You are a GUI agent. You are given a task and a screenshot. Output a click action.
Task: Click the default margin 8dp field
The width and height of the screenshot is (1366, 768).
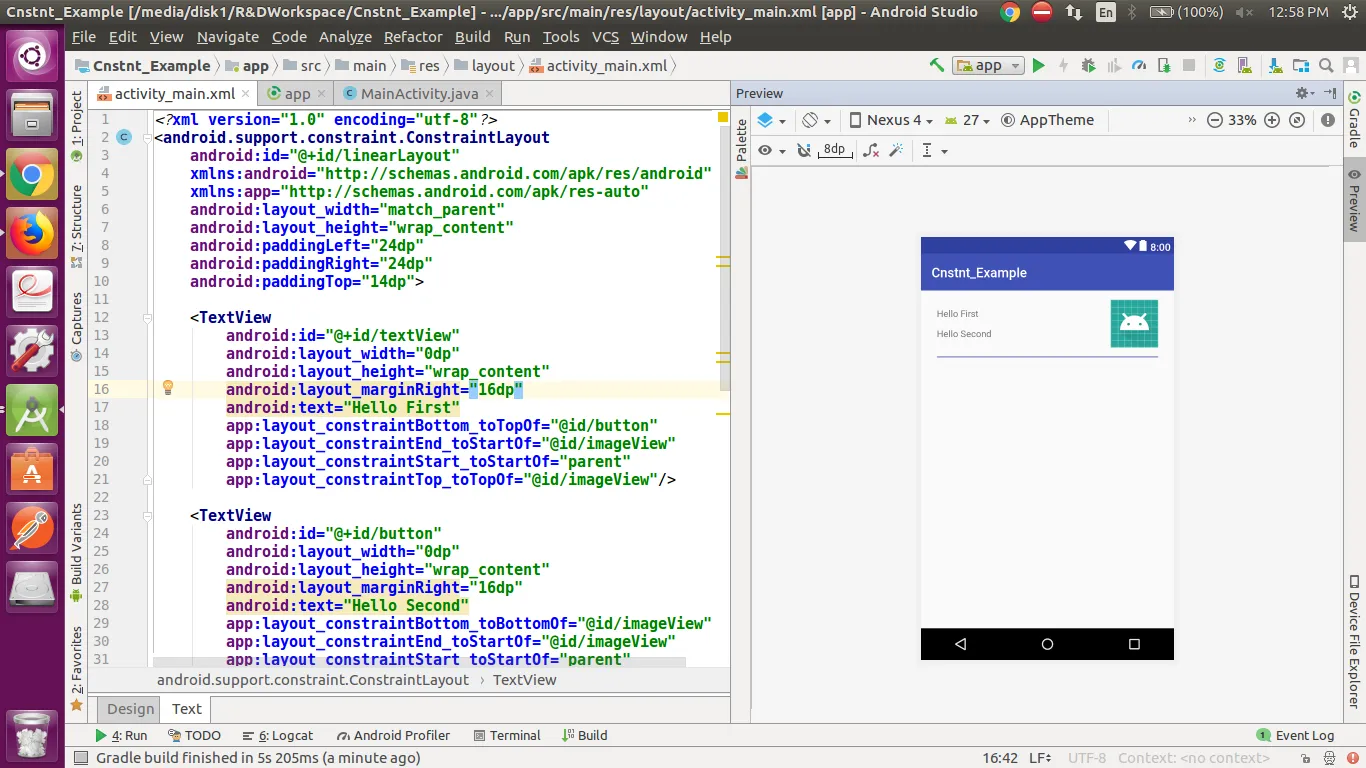[834, 150]
